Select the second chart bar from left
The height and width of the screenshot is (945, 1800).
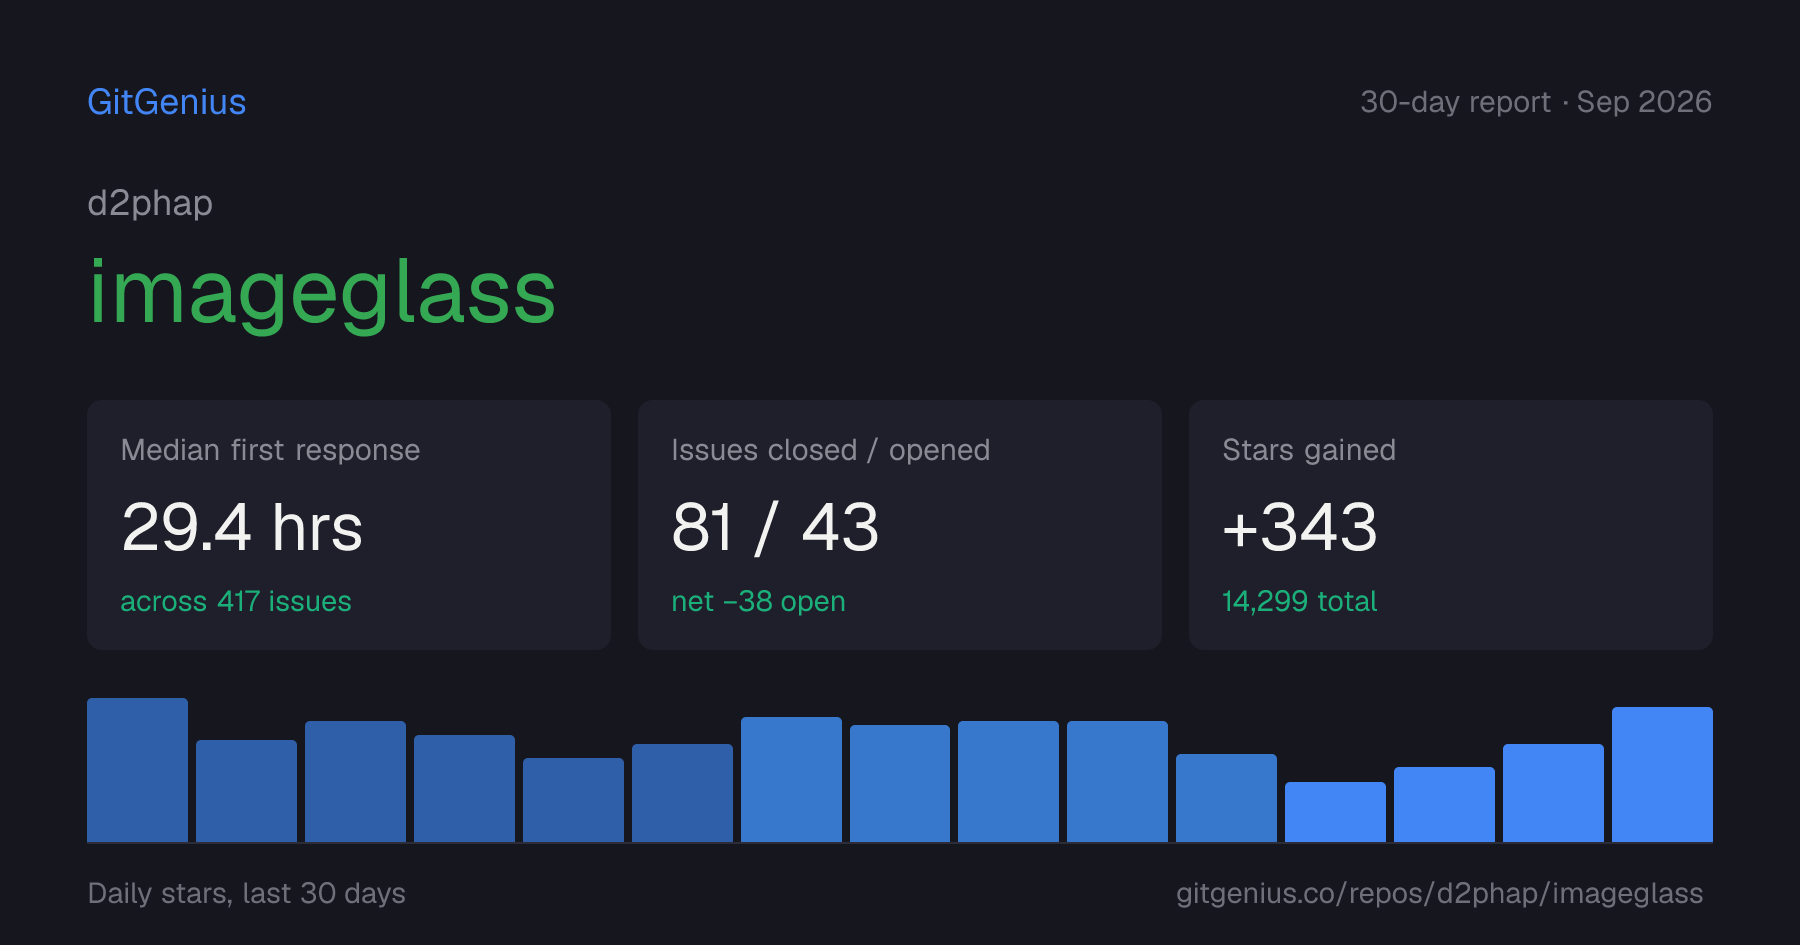click(247, 791)
